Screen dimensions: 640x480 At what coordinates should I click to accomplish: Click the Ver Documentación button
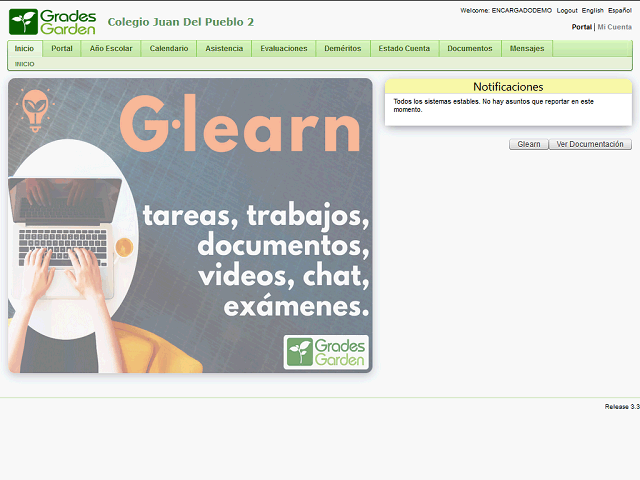point(590,144)
